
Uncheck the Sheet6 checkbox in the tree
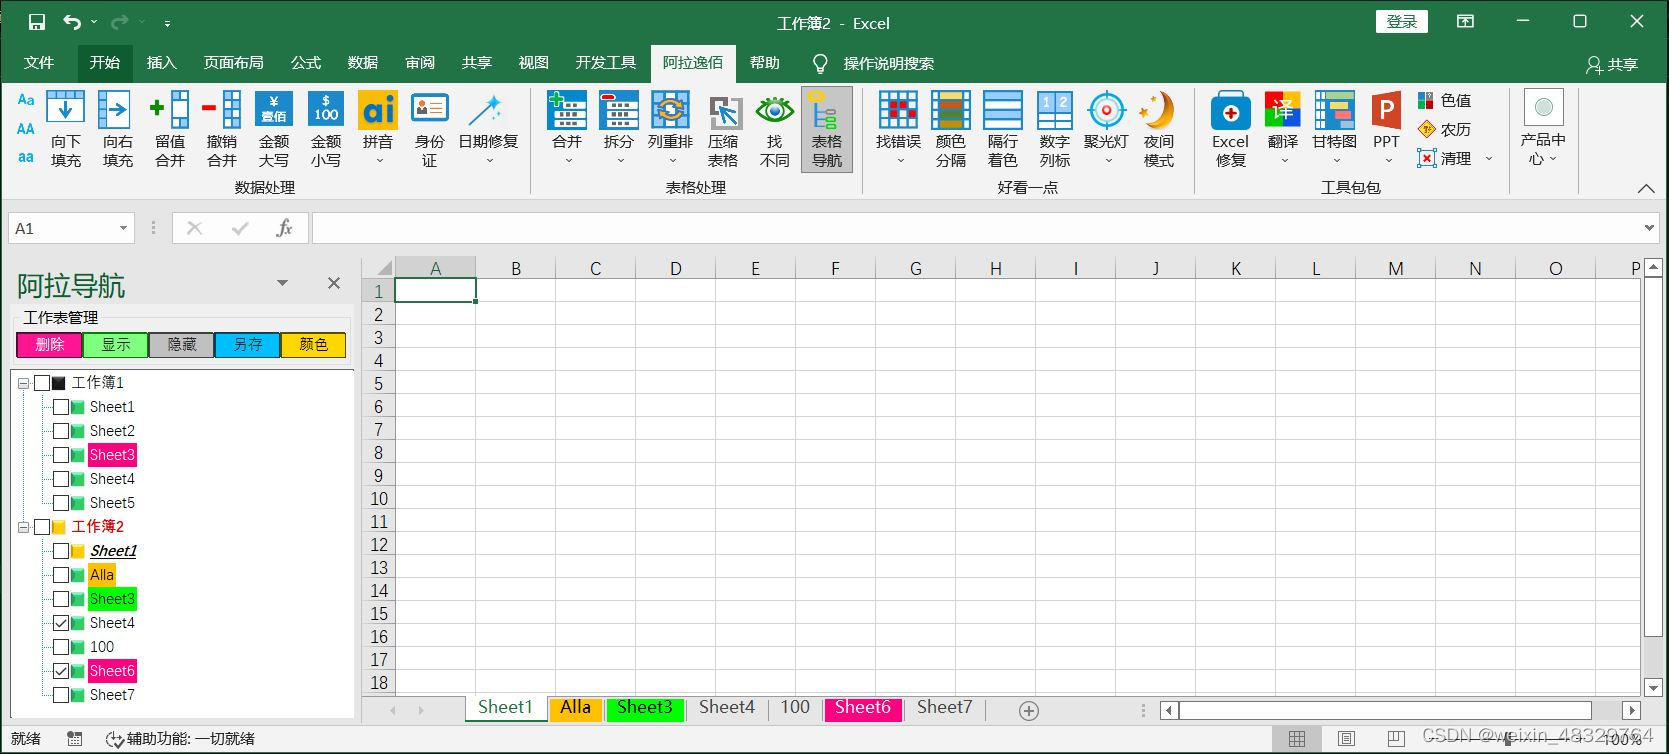coord(61,671)
